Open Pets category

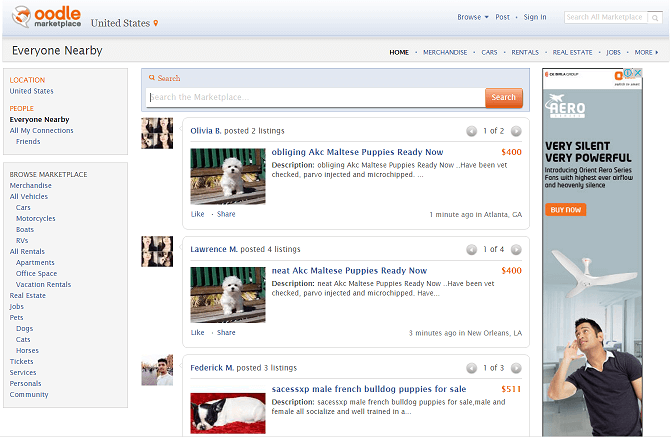[x=16, y=318]
